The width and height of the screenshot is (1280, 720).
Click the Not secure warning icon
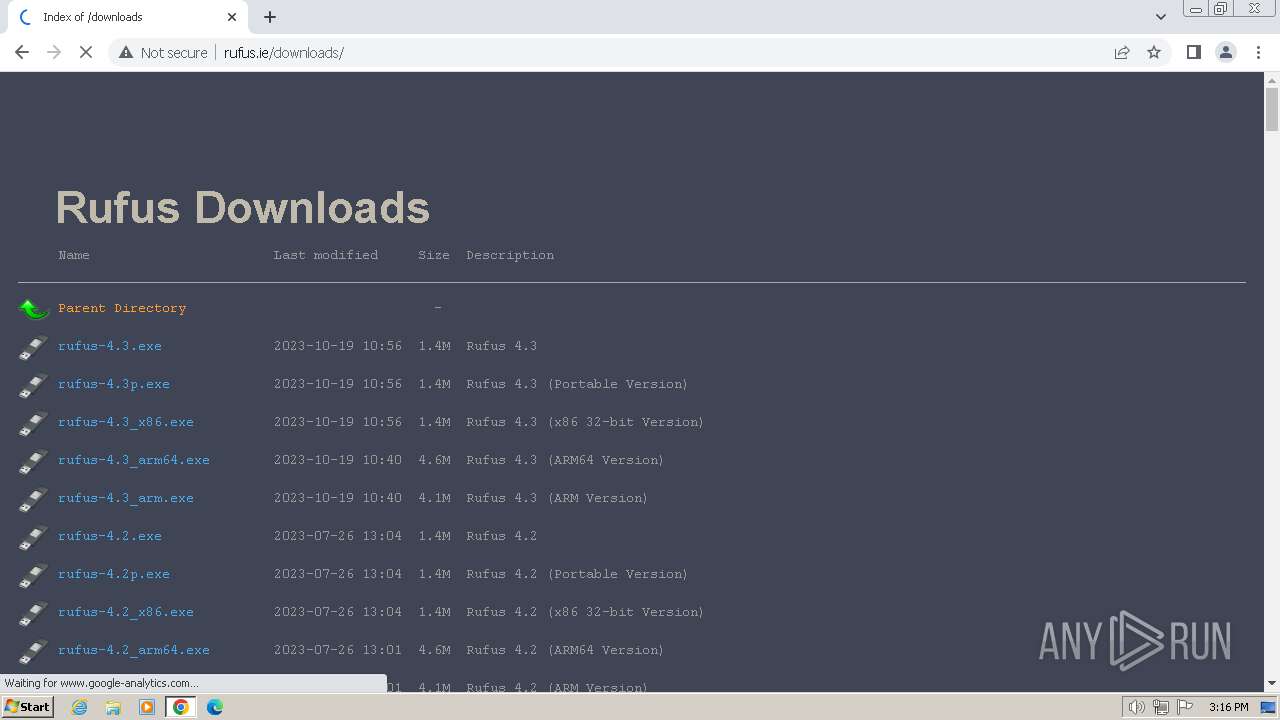pyautogui.click(x=126, y=52)
